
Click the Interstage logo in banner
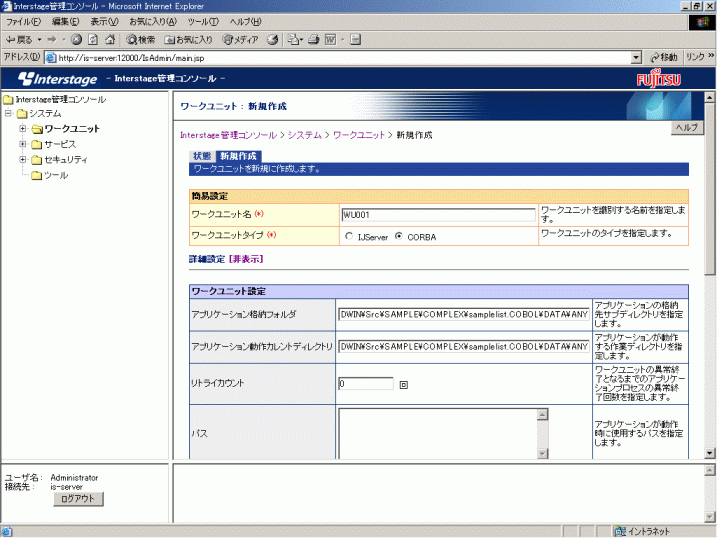[x=58, y=79]
